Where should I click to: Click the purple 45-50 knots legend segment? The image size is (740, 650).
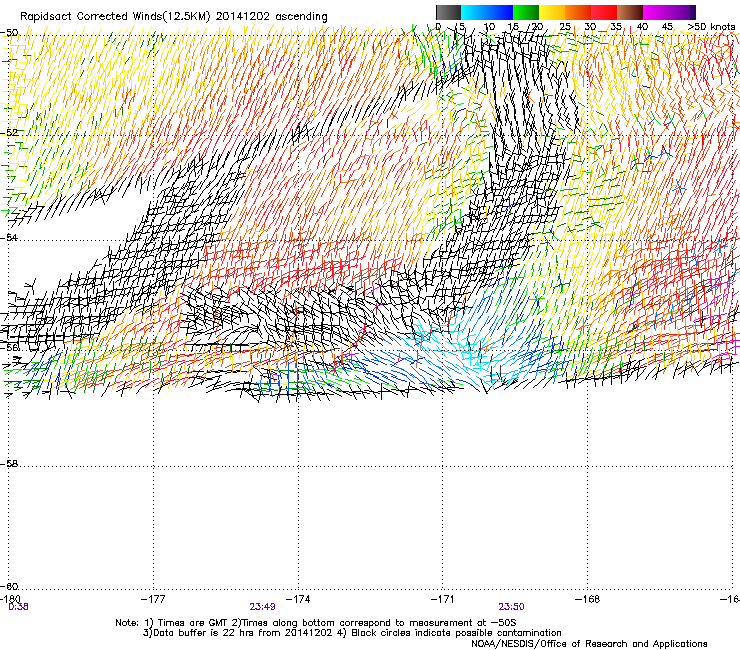682,12
